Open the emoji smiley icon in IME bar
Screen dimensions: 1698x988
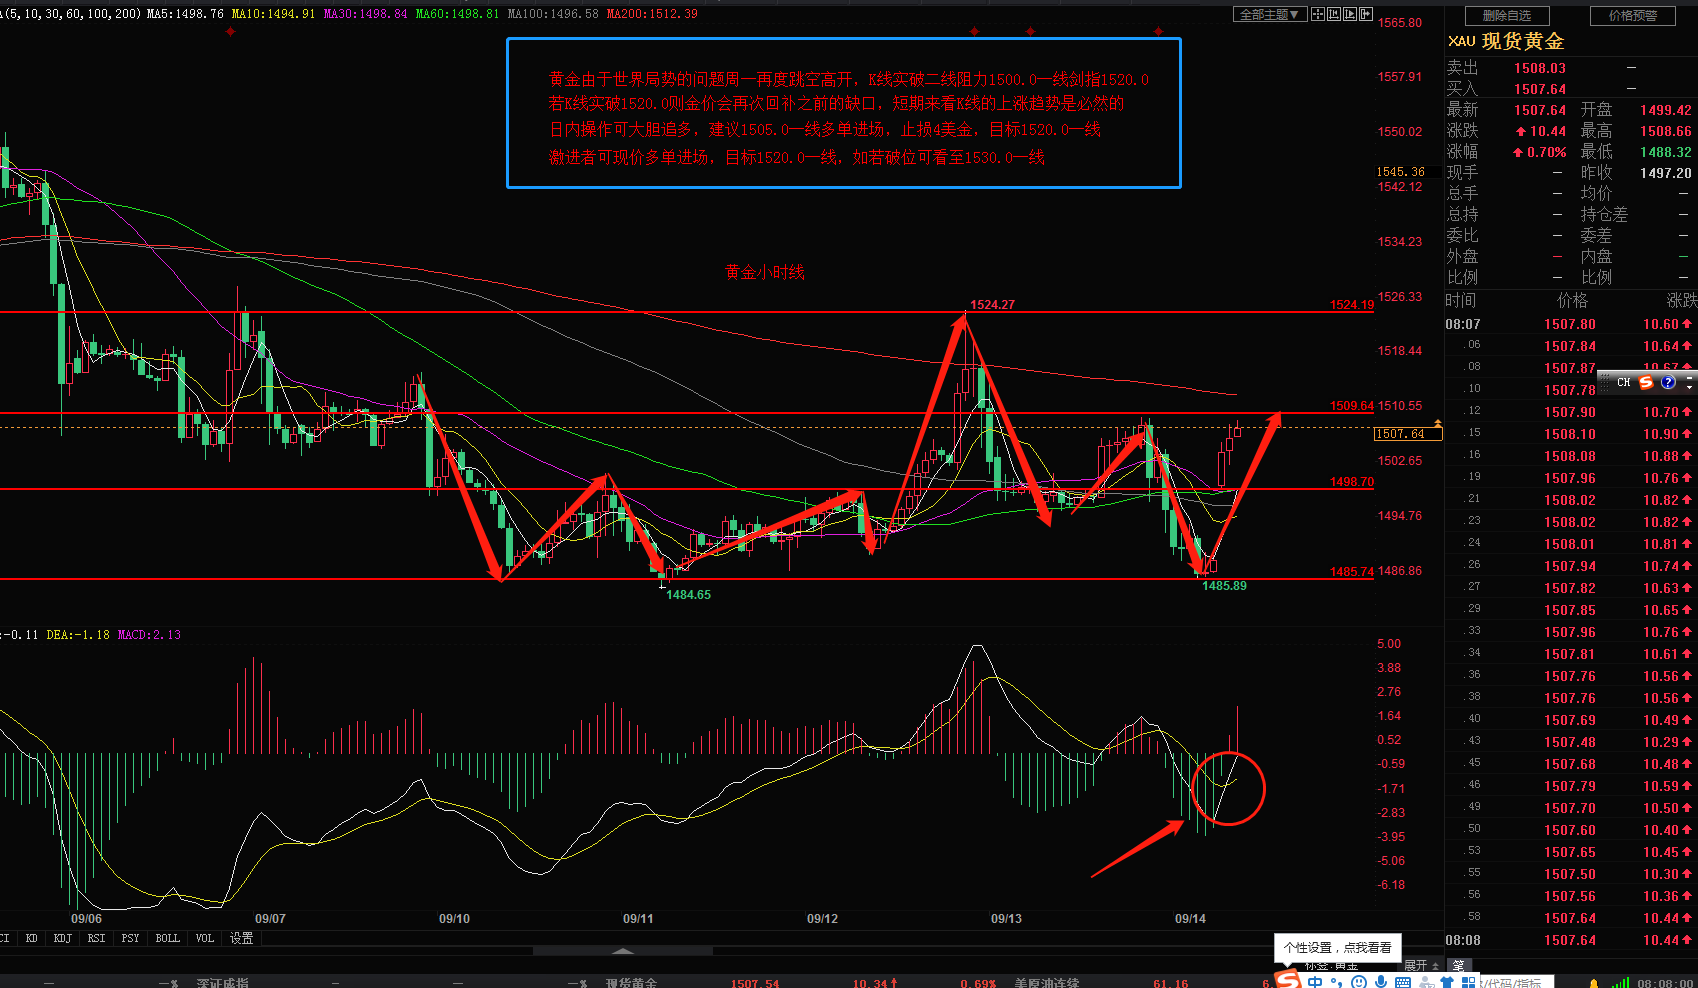(x=1359, y=982)
